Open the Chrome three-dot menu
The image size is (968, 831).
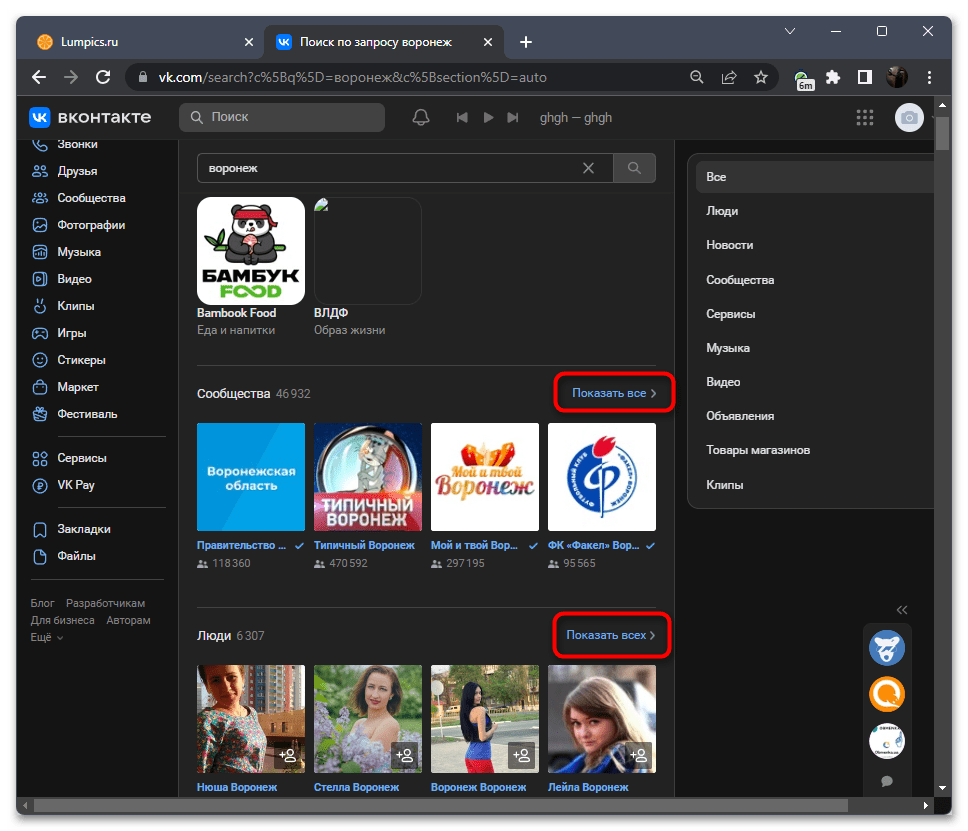pos(929,77)
